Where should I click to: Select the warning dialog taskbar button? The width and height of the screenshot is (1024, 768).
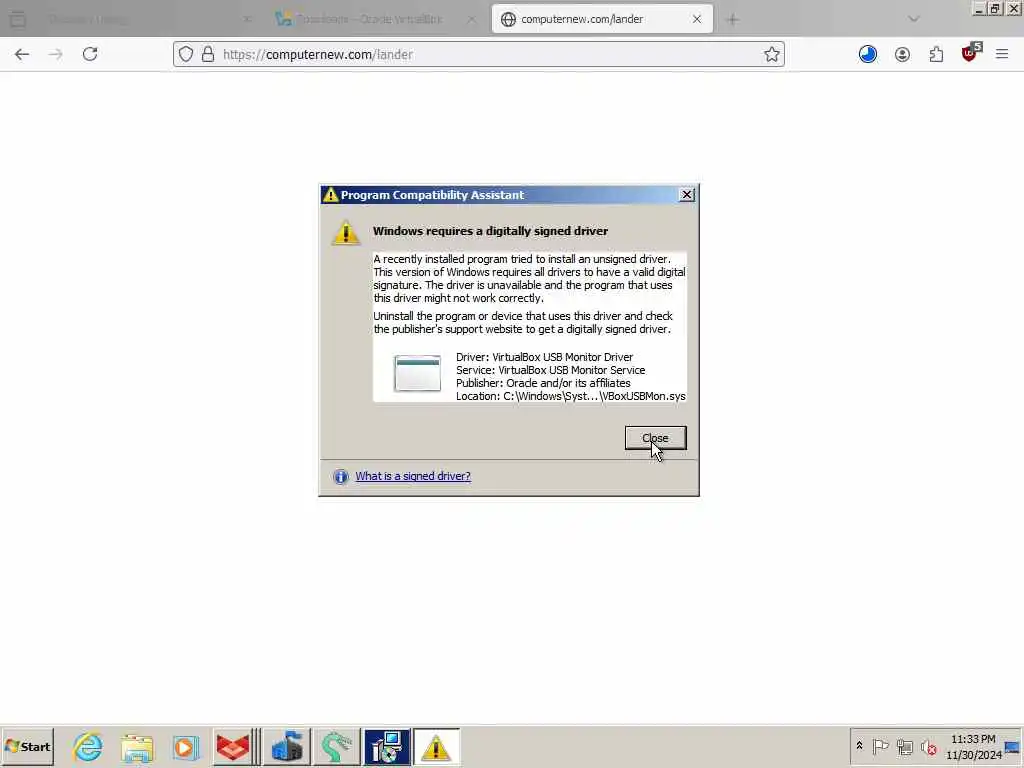[436, 747]
